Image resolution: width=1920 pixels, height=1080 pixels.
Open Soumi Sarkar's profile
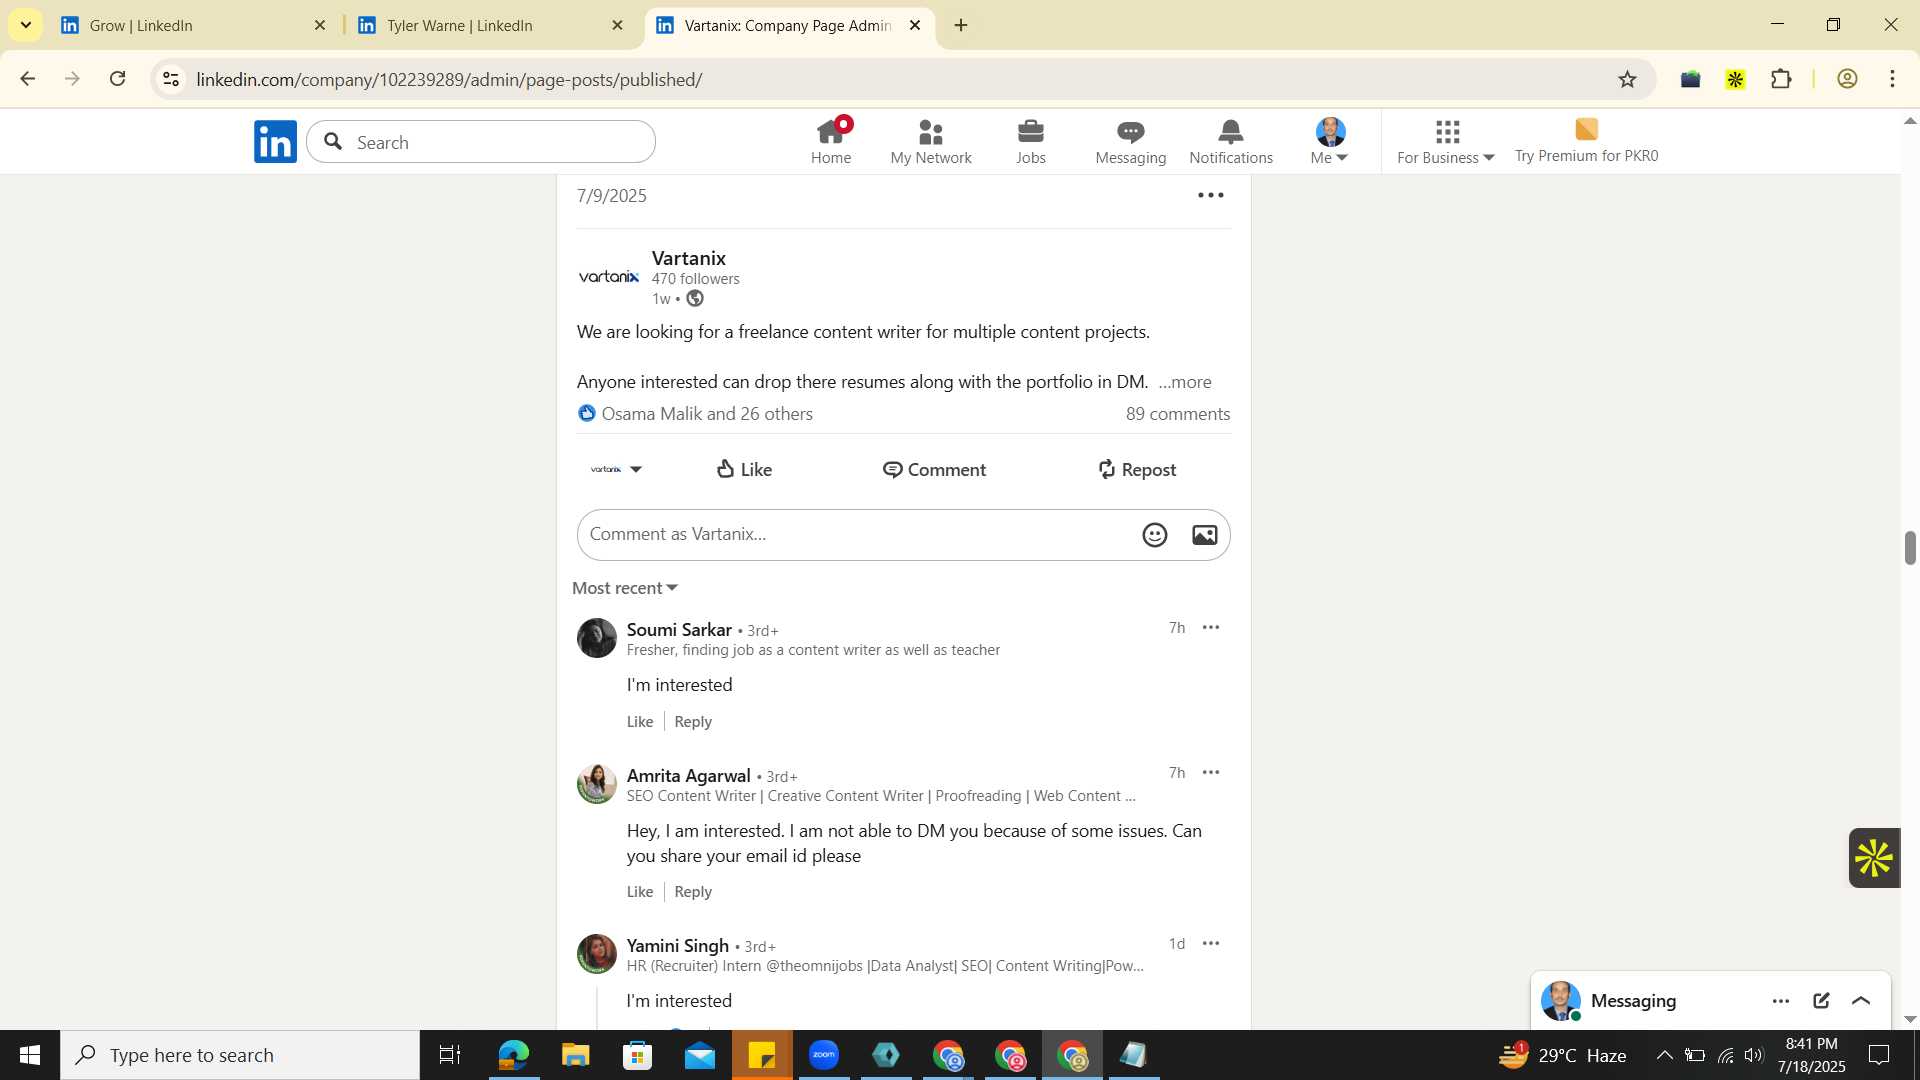[679, 630]
